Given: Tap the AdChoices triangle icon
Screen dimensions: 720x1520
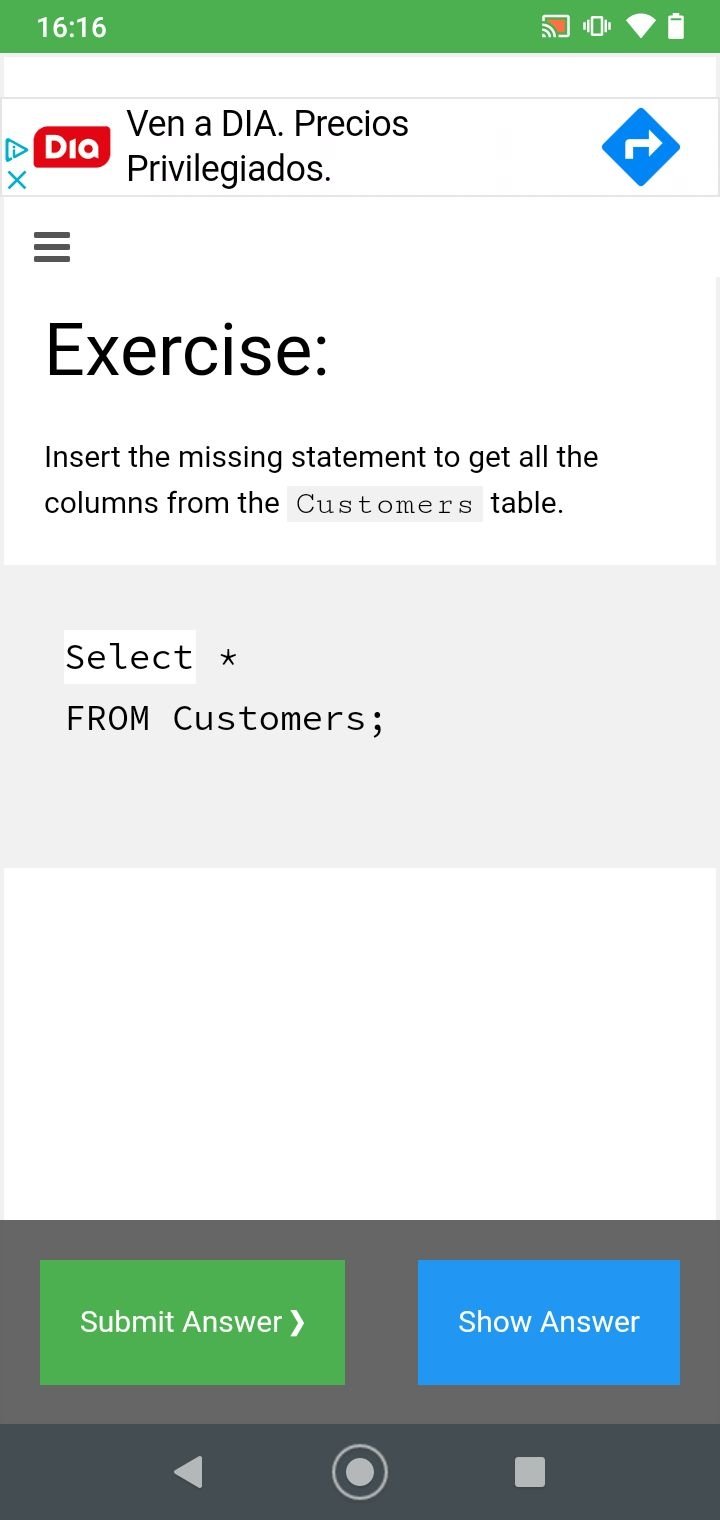Looking at the screenshot, I should pyautogui.click(x=16, y=150).
